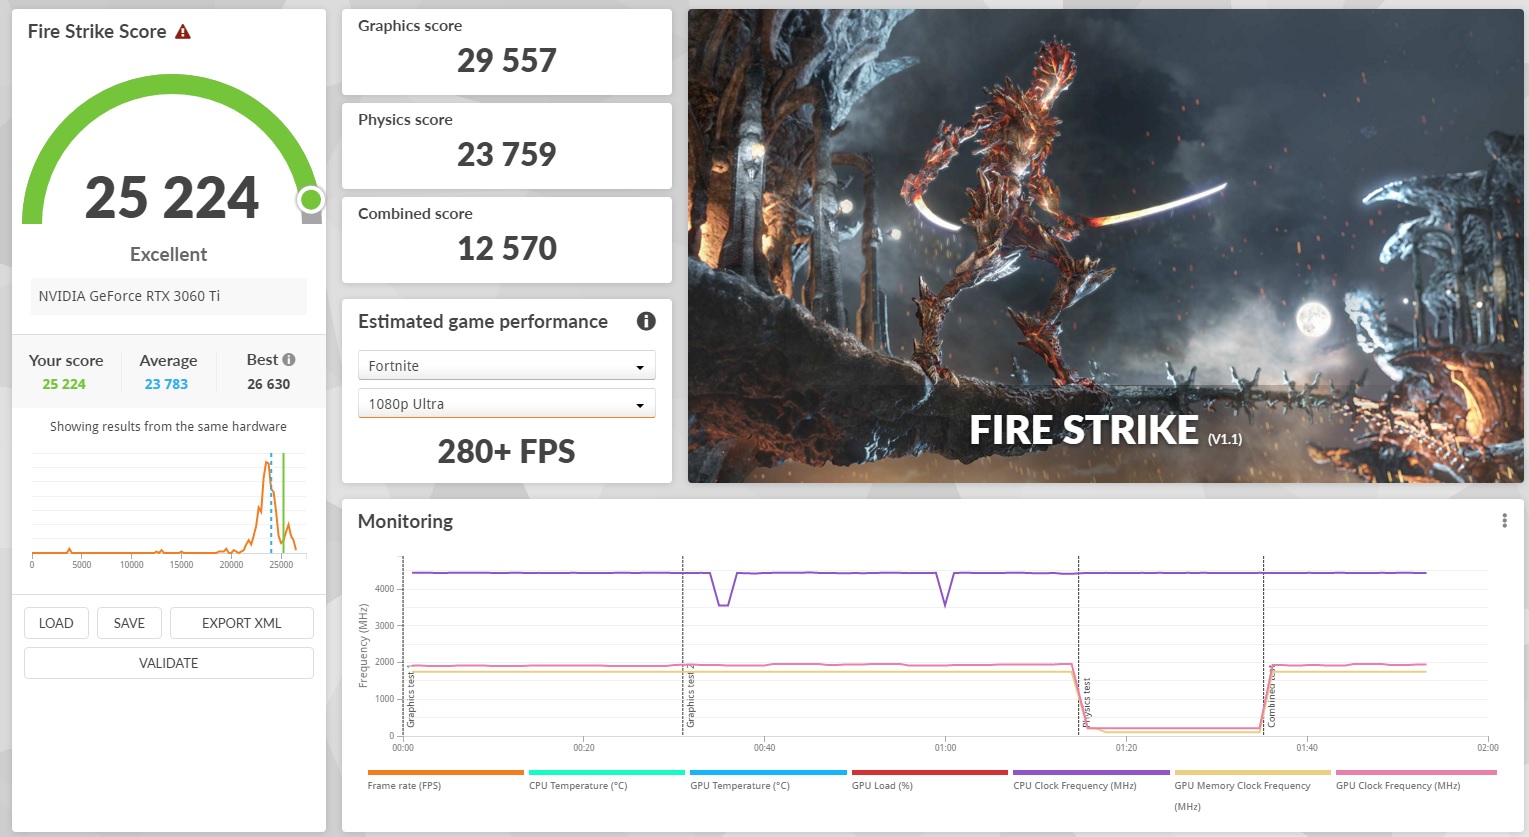Open the Estimated game performance info icon
Screen dimensions: 1529x837
[x=646, y=321]
